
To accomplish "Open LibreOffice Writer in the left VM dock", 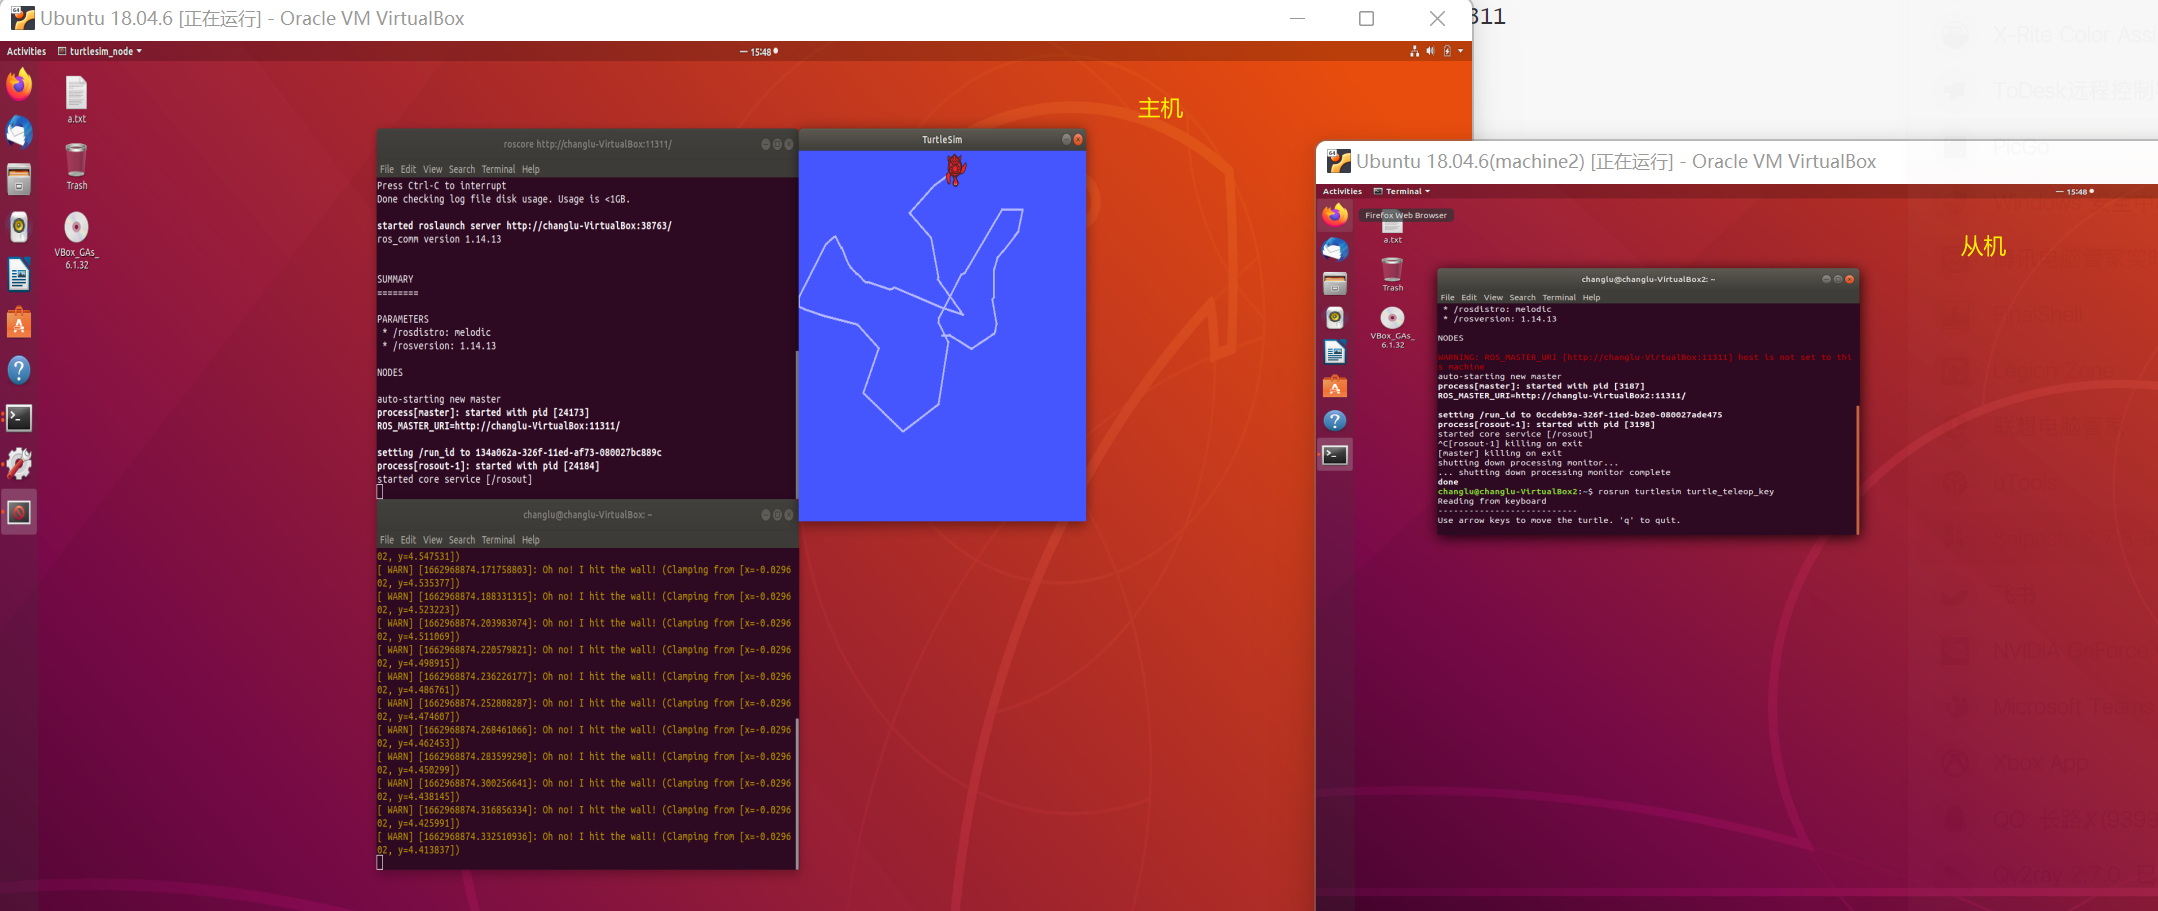I will tap(19, 275).
